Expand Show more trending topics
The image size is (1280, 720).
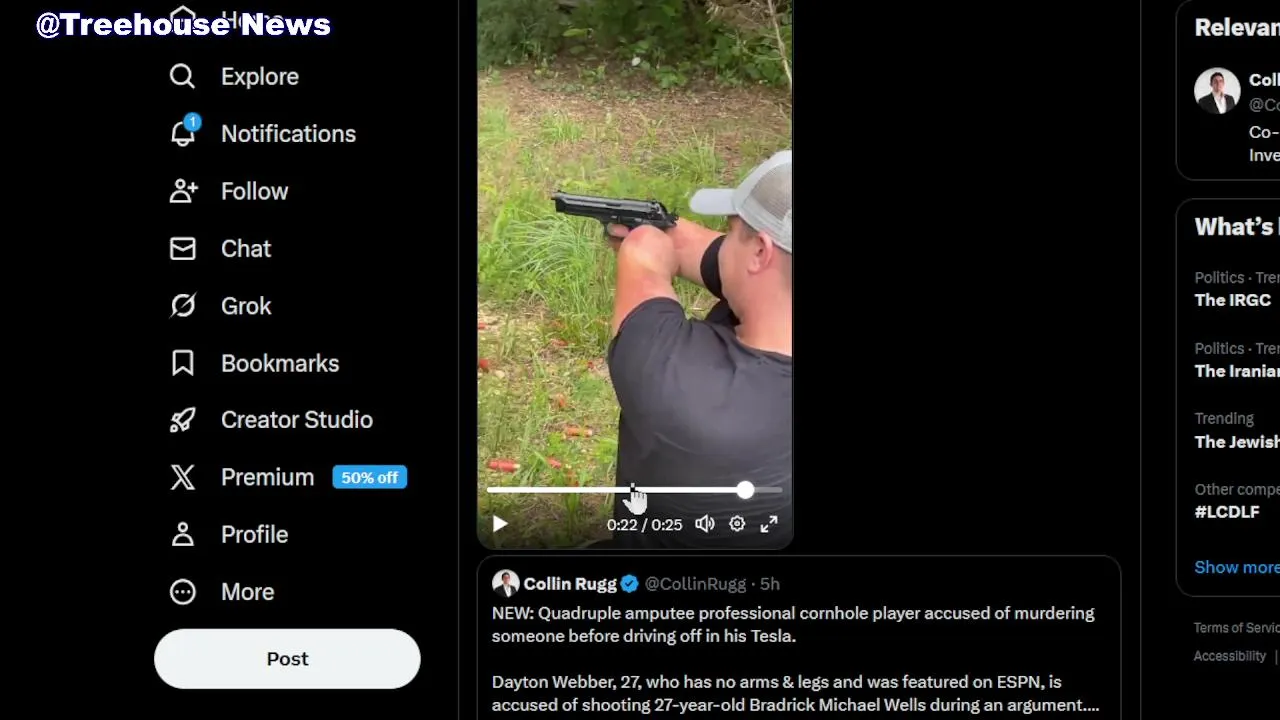click(1236, 567)
